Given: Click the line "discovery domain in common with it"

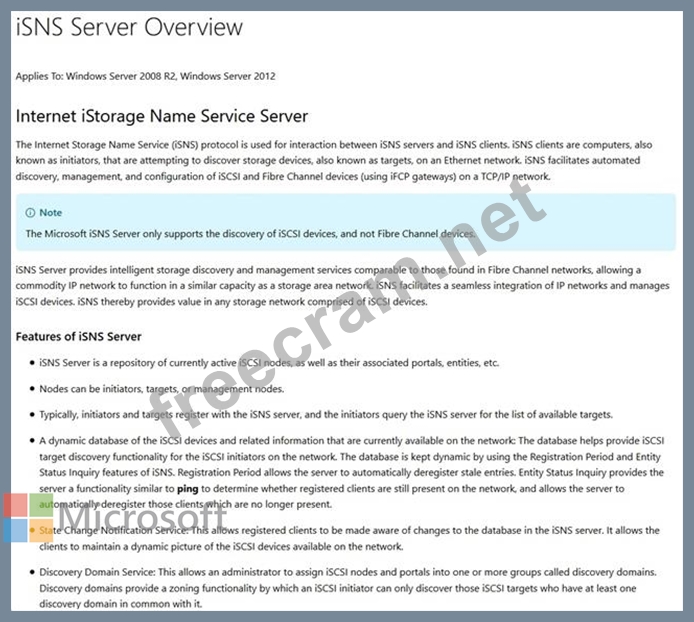Looking at the screenshot, I should click(x=121, y=604).
